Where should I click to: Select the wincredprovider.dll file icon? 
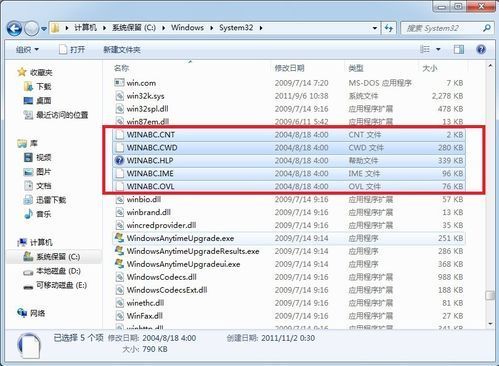(119, 225)
